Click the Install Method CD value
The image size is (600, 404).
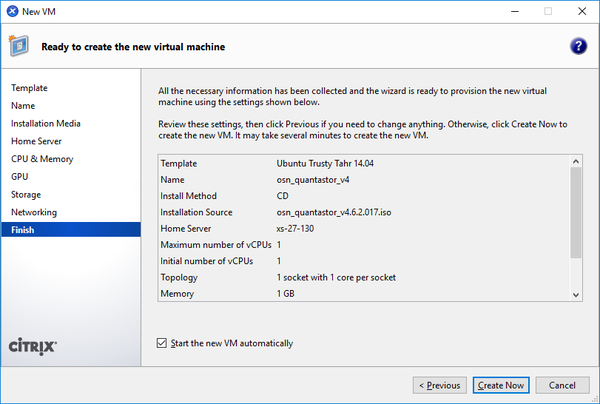click(282, 196)
